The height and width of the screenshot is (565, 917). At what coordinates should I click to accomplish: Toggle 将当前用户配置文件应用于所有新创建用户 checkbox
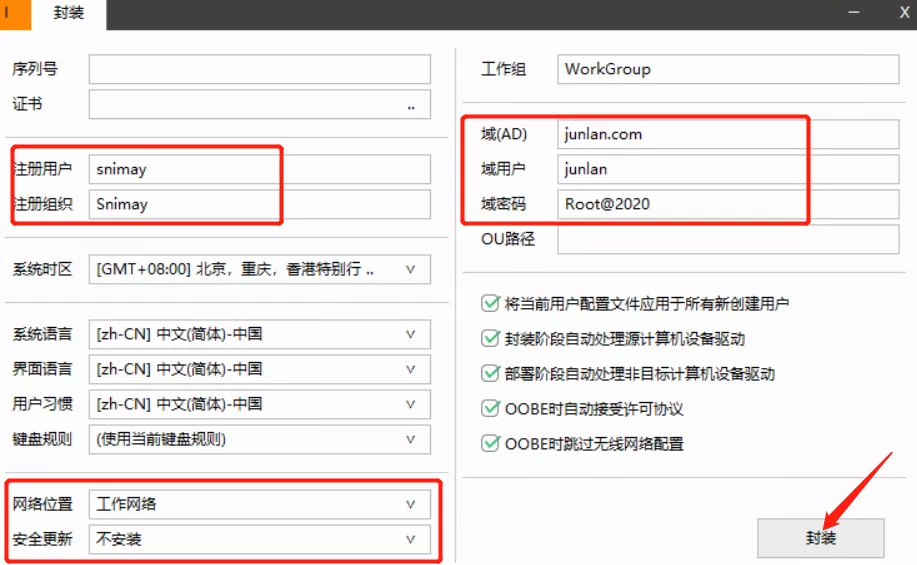pos(490,303)
